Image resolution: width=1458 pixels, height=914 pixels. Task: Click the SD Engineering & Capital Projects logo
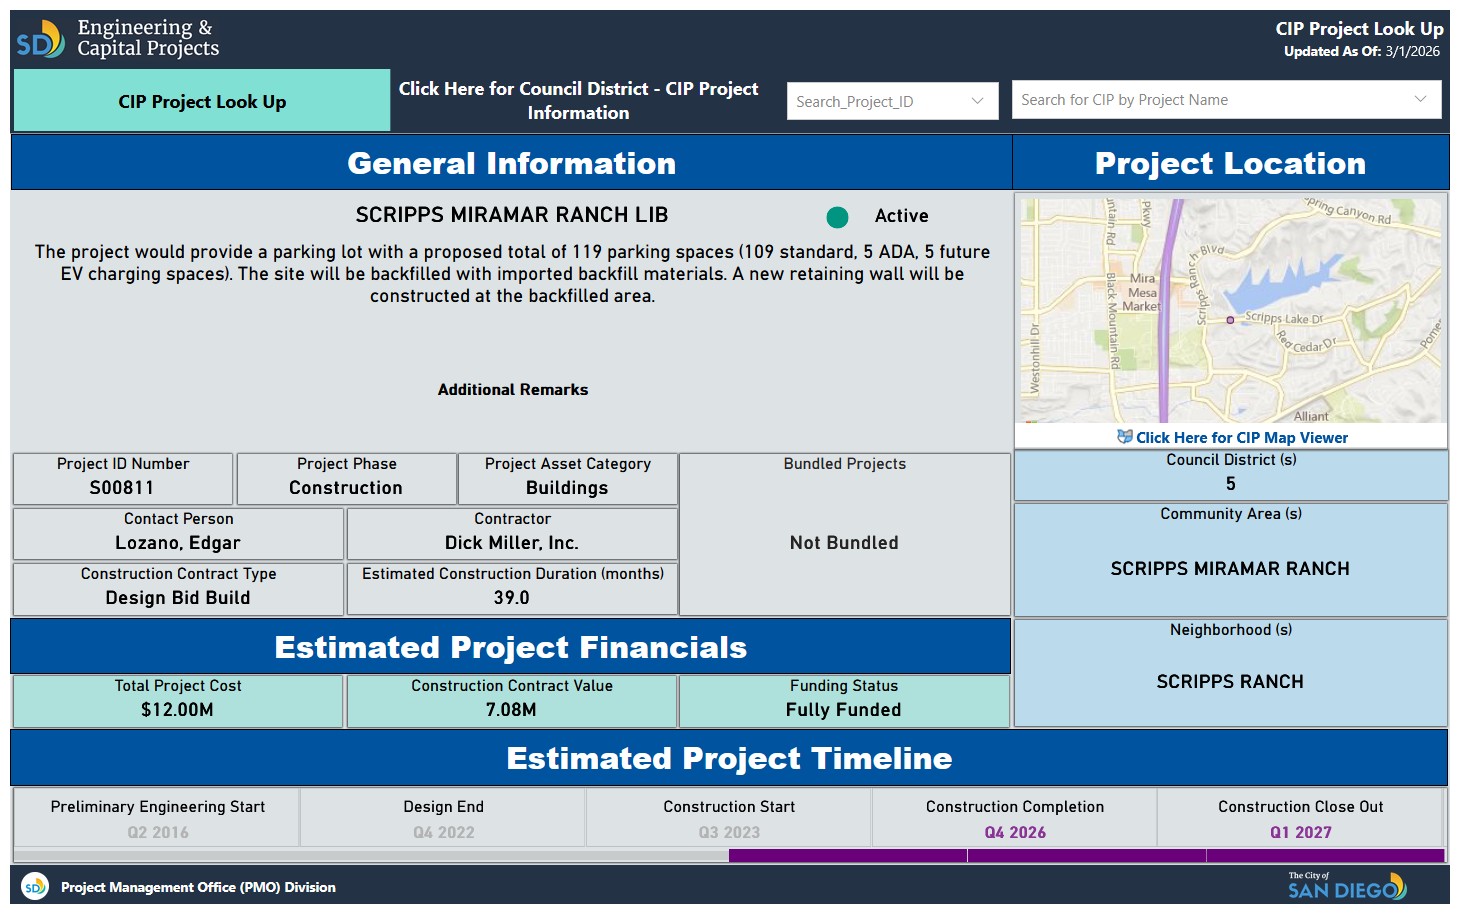(117, 39)
